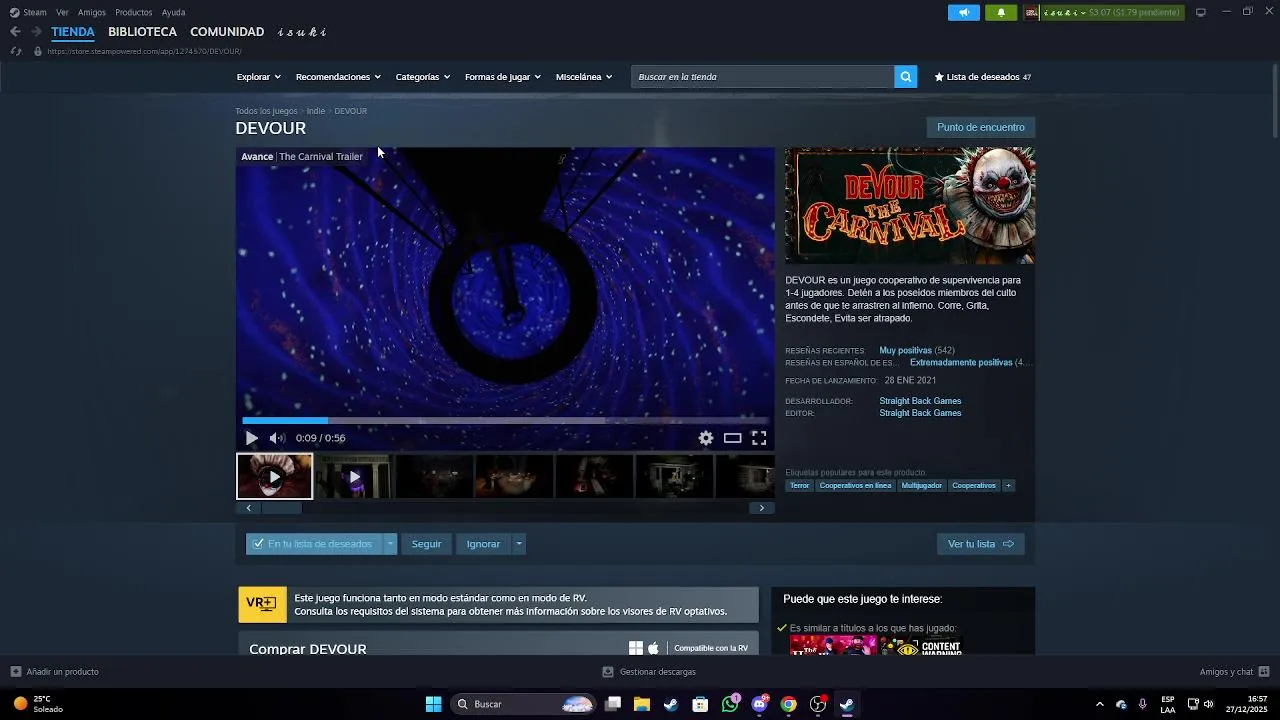Open the Ayuda menu
1280x720 pixels.
173,12
